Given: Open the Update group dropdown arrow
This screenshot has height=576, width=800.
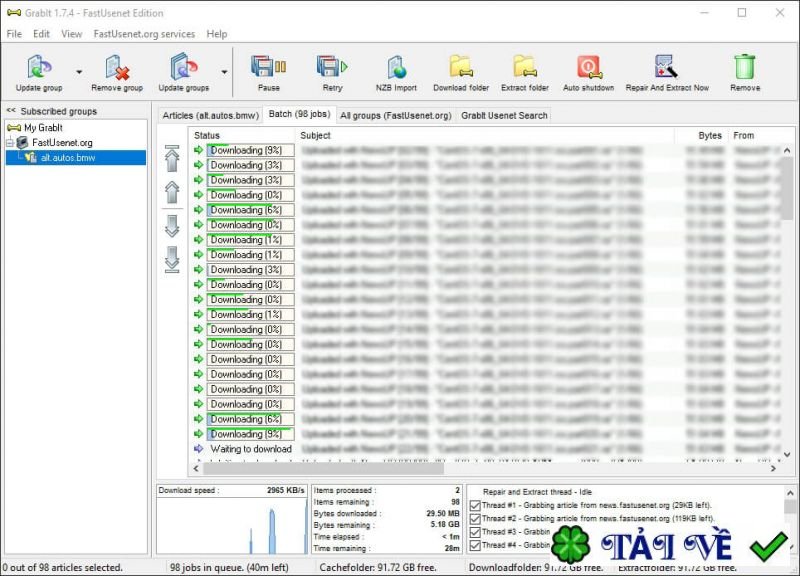Looking at the screenshot, I should tap(78, 71).
